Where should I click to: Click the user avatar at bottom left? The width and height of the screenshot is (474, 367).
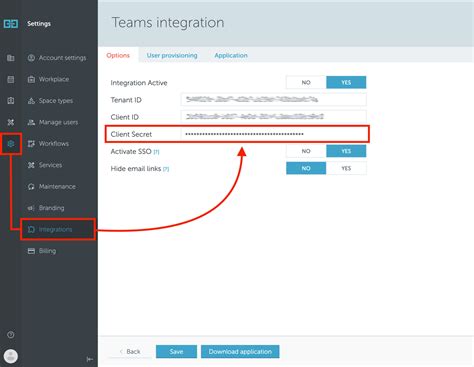(x=11, y=356)
